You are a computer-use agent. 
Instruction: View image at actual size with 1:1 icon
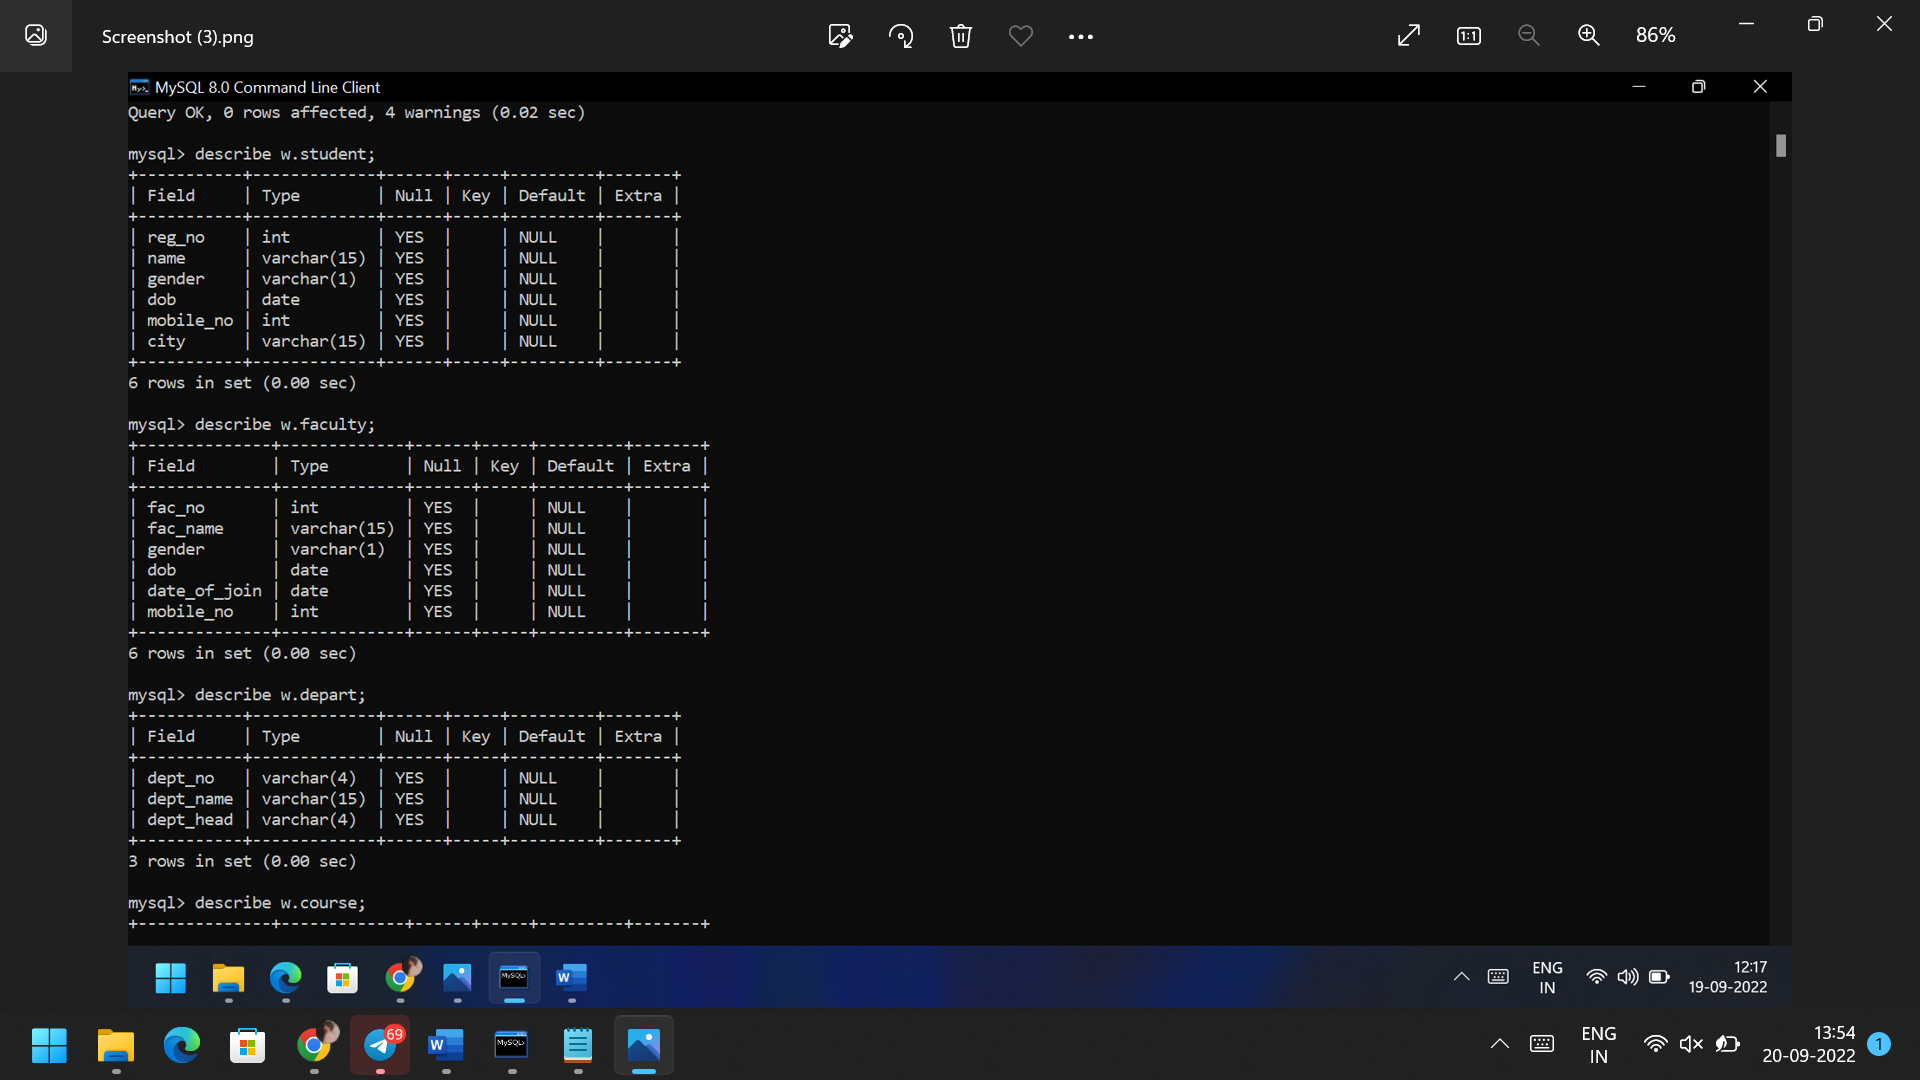(1468, 36)
